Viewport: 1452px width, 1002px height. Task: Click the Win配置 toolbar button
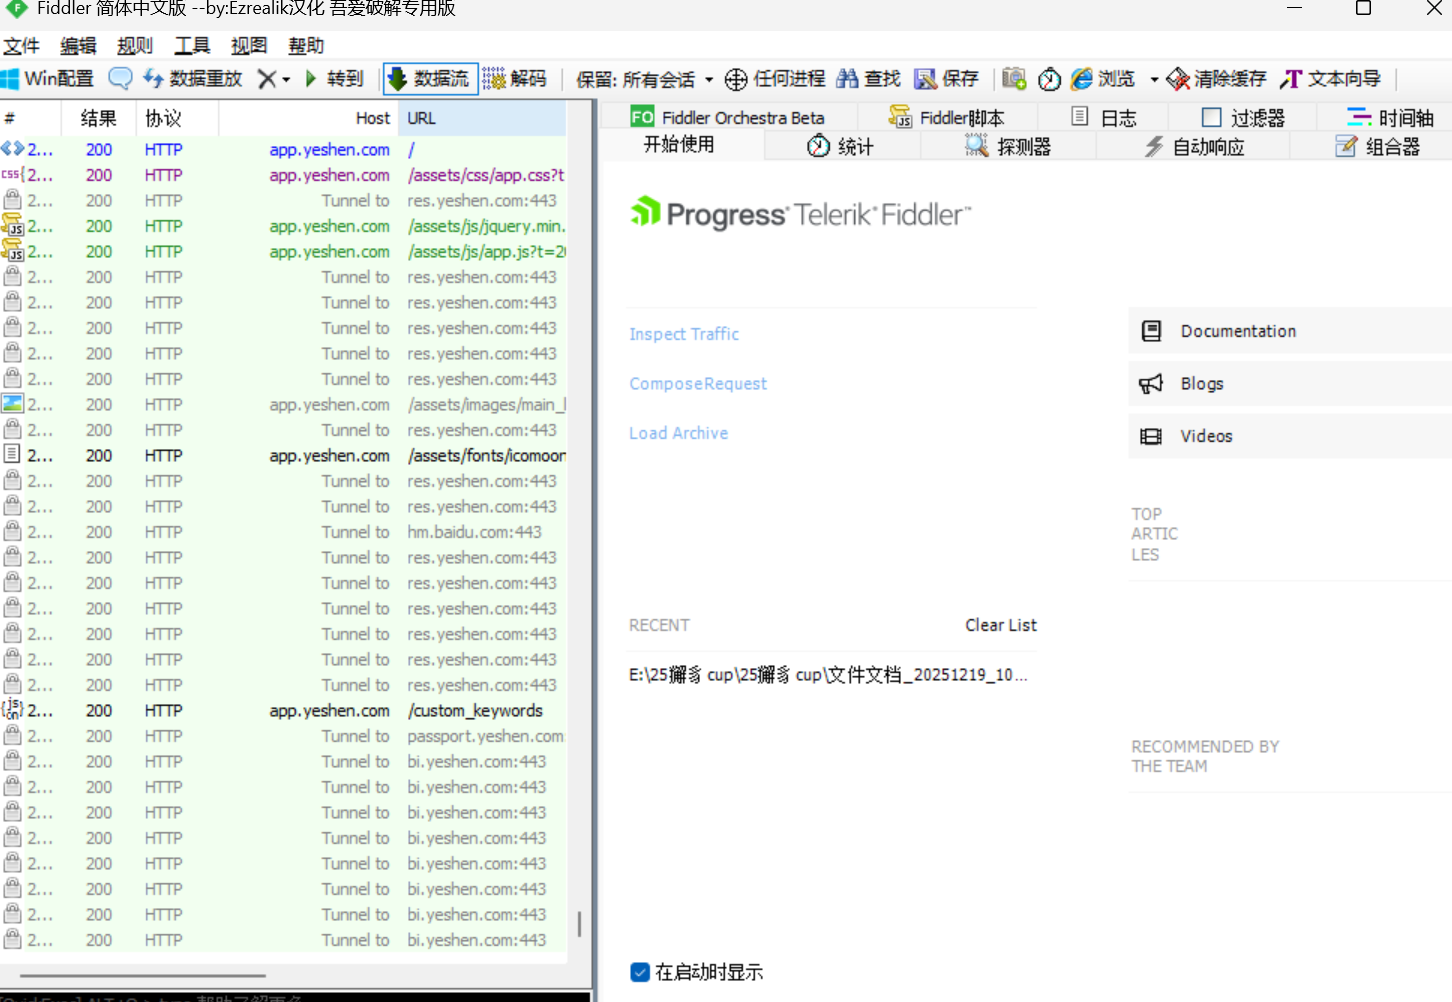(x=47, y=79)
